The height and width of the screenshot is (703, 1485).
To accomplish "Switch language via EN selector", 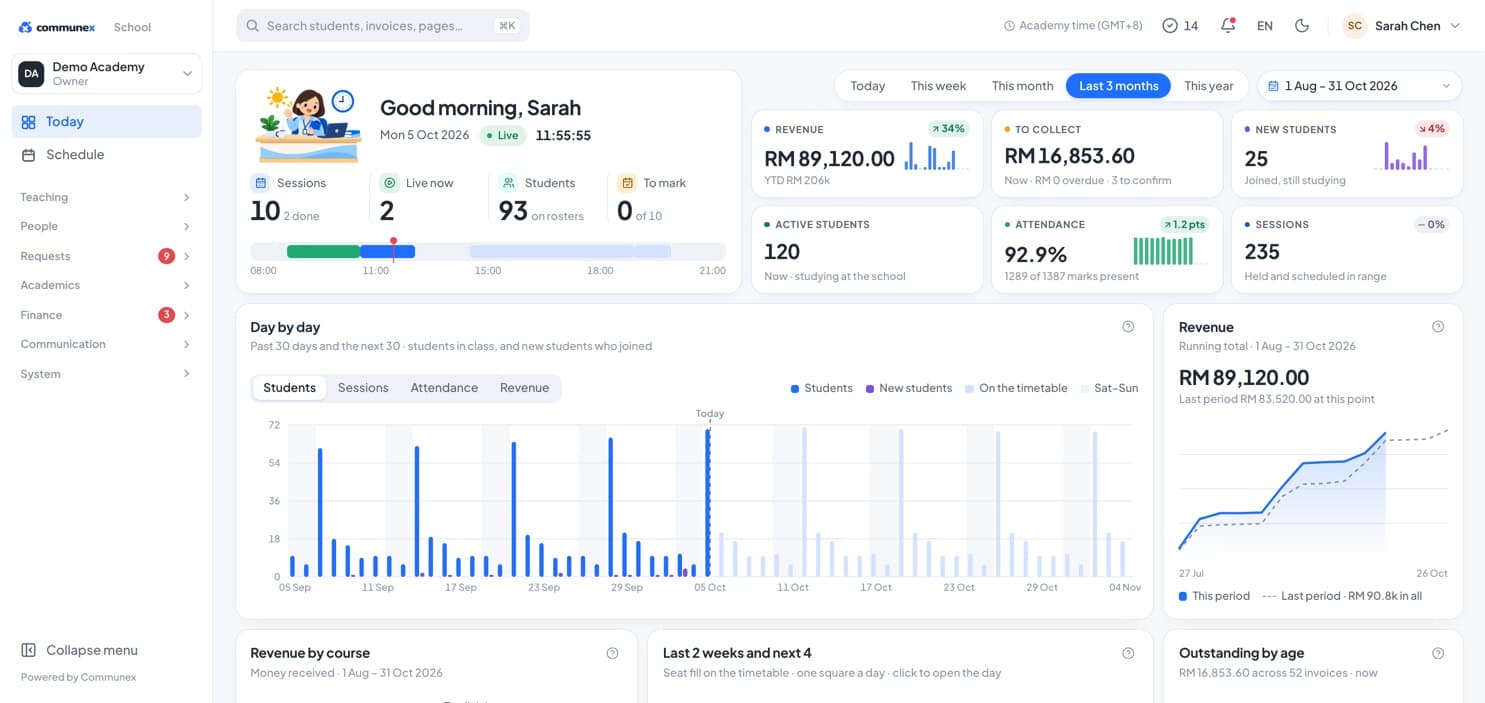I will (x=1265, y=26).
